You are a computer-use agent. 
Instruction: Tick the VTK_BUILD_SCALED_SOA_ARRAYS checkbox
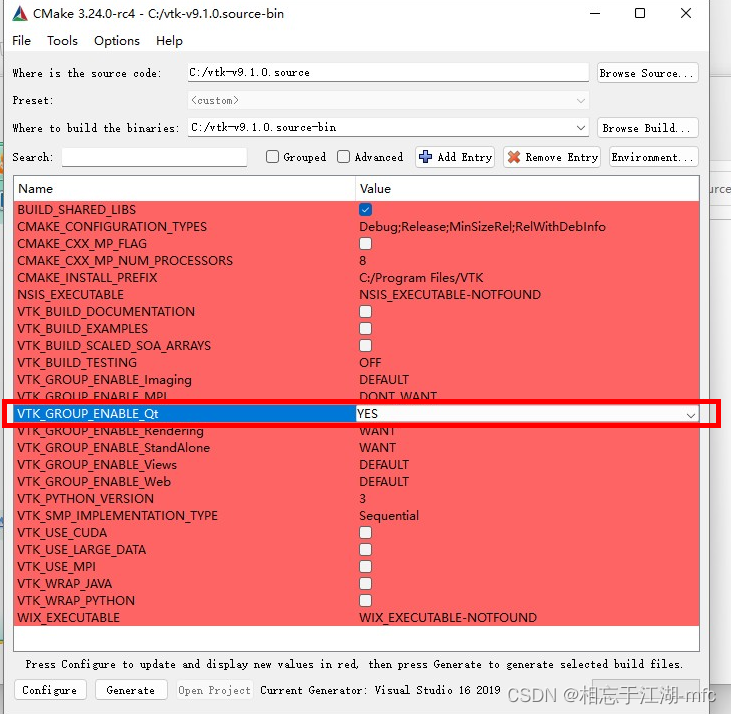[x=366, y=345]
